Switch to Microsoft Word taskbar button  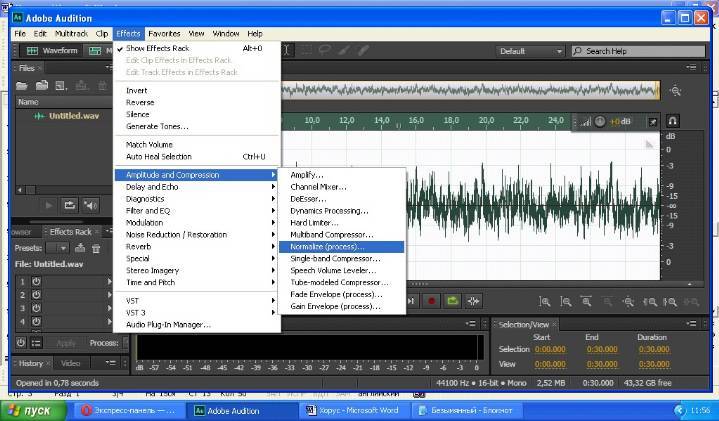coord(355,410)
